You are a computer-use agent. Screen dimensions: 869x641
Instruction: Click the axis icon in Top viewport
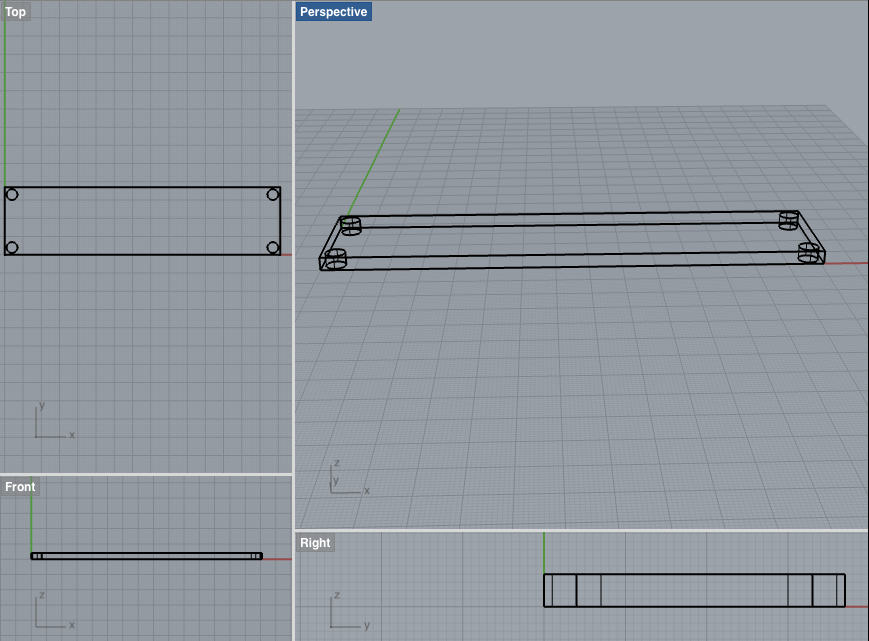click(x=54, y=421)
